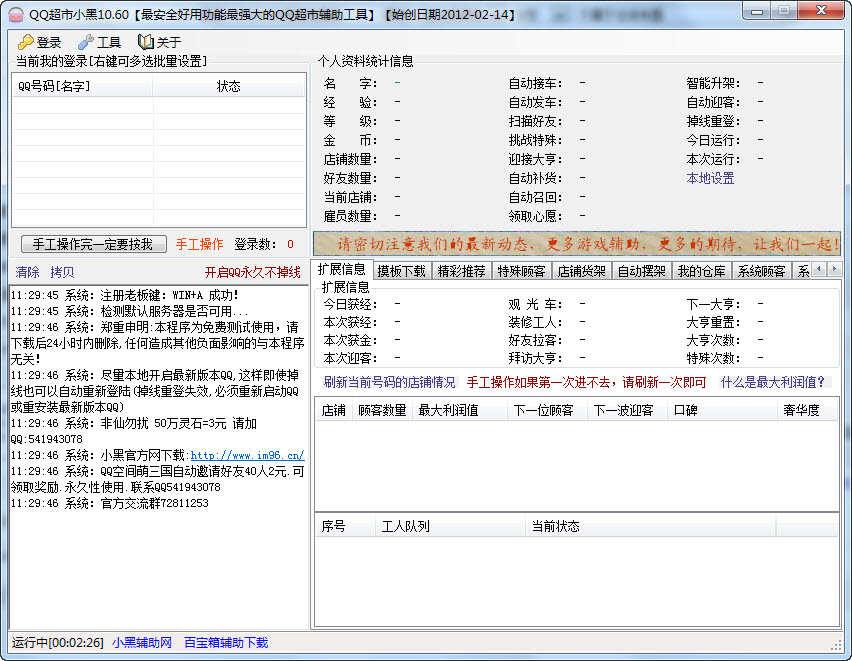852x661 pixels.
Task: Click the wrench icon for 工具
Action: [85, 42]
